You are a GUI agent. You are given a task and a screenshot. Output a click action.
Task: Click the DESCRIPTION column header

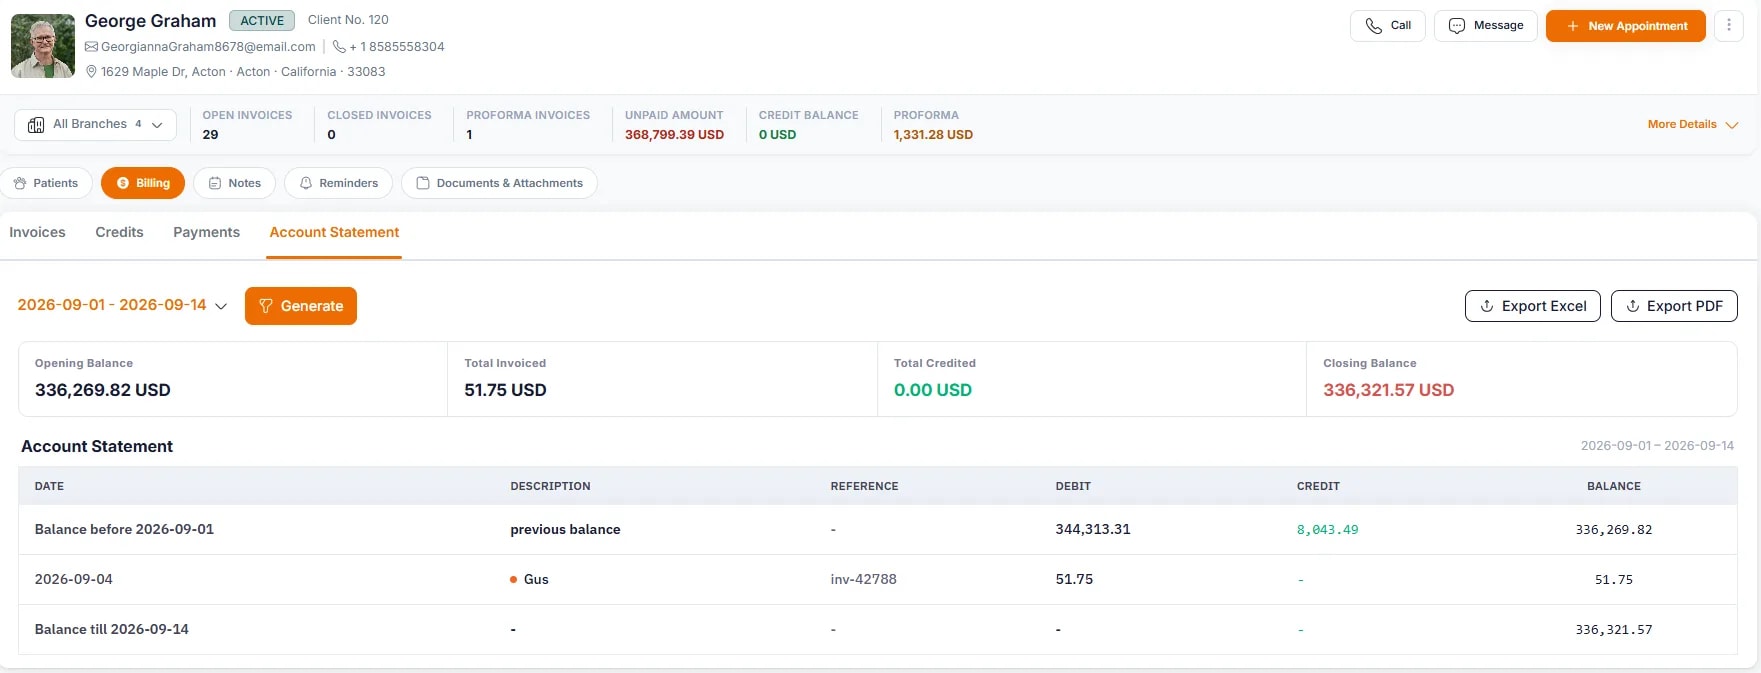coord(550,486)
